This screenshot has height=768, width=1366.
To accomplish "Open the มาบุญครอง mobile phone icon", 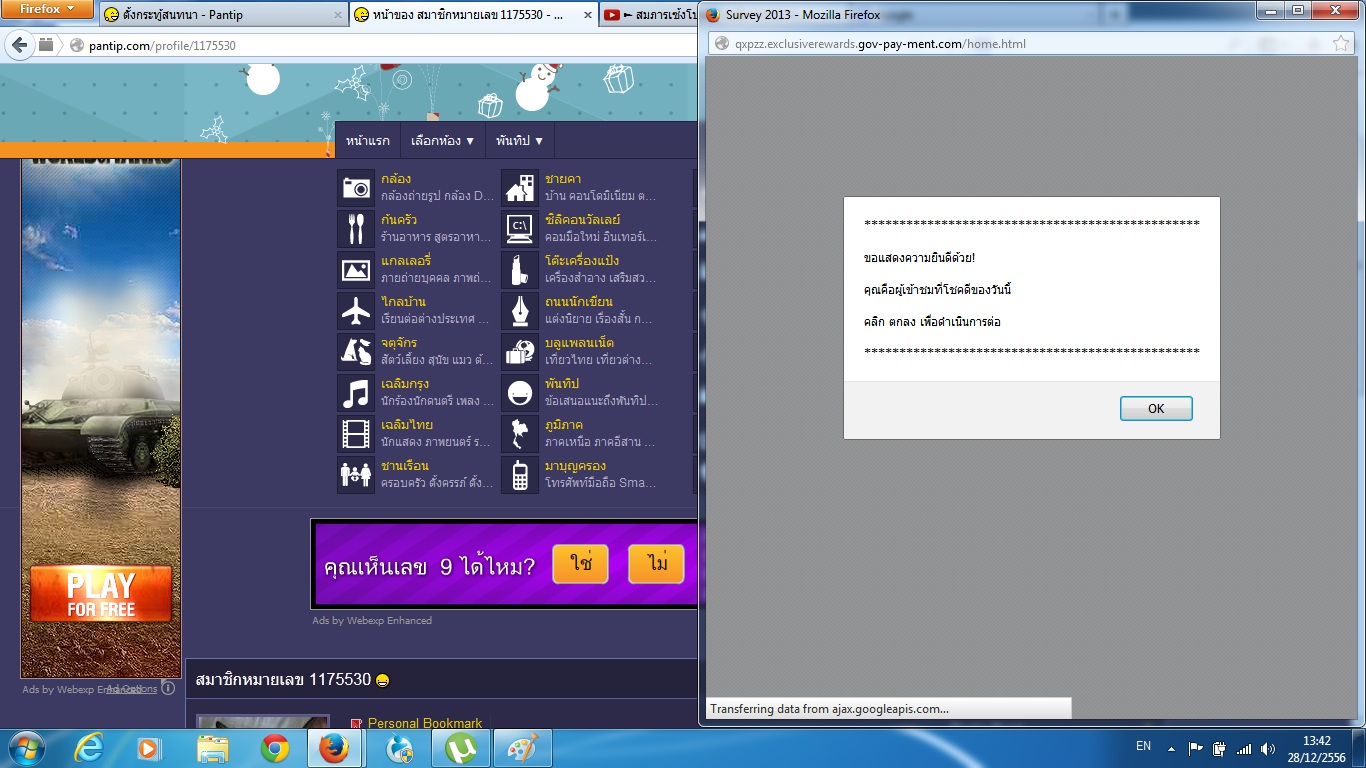I will click(520, 475).
